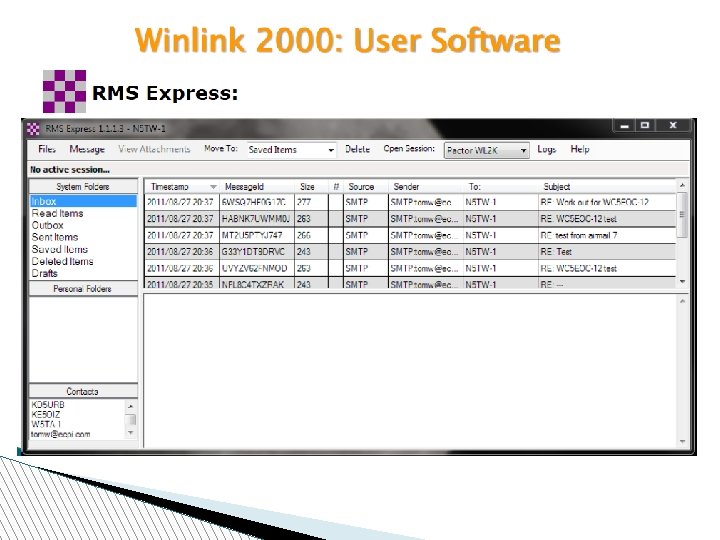Open the Files menu
This screenshot has width=720, height=540.
[47, 149]
